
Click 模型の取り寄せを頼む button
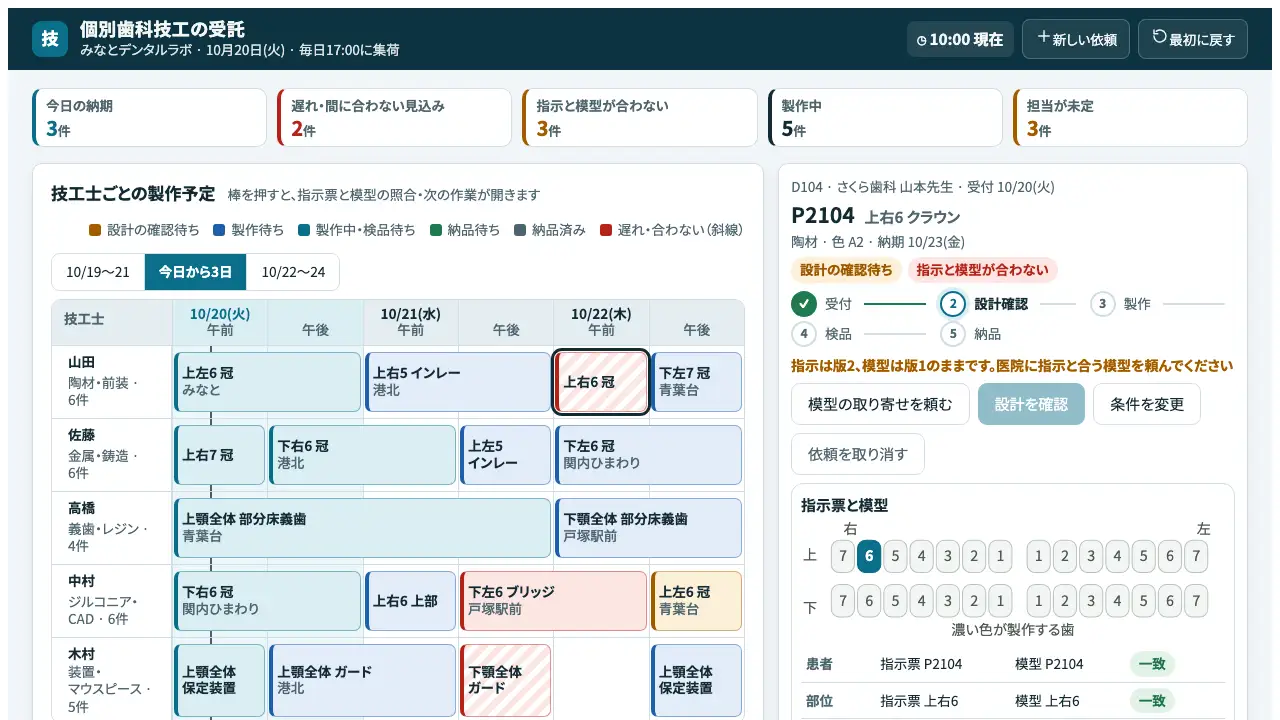point(880,404)
